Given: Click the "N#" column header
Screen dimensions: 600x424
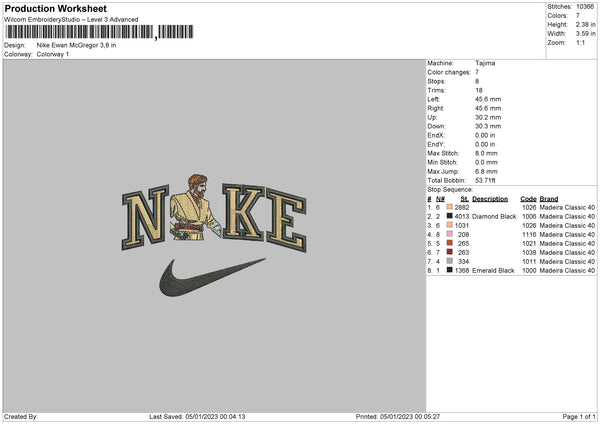Looking at the screenshot, I should 440,199.
